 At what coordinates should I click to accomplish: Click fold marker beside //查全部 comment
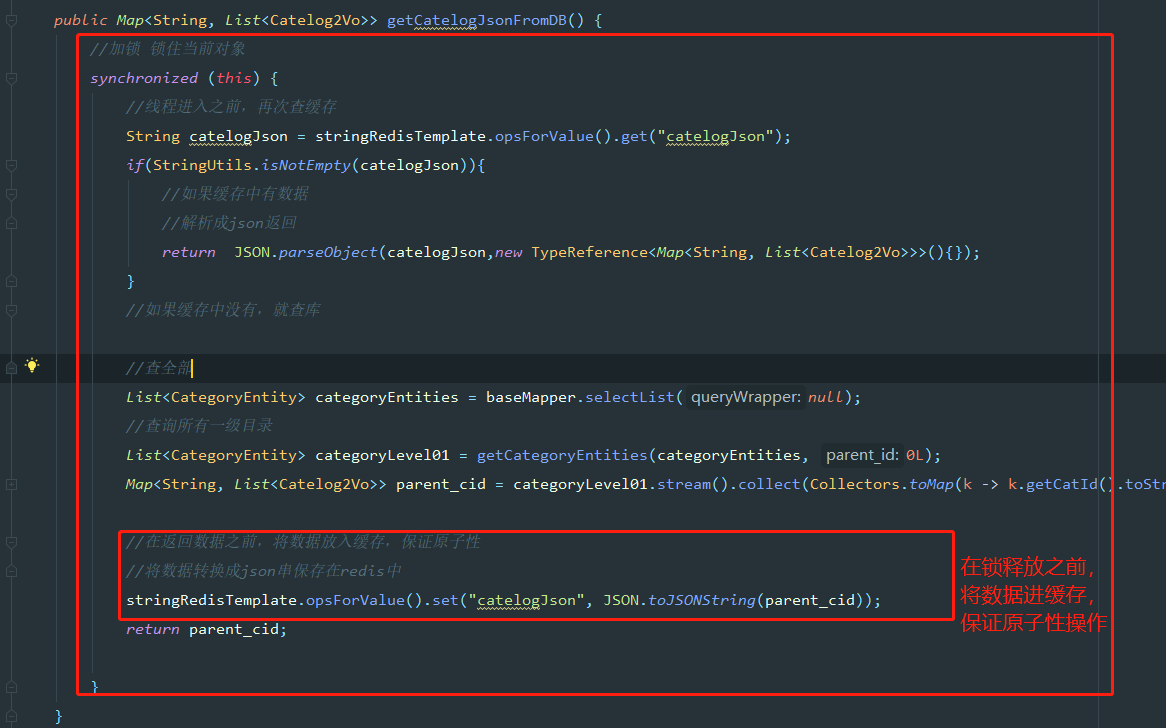[11, 368]
